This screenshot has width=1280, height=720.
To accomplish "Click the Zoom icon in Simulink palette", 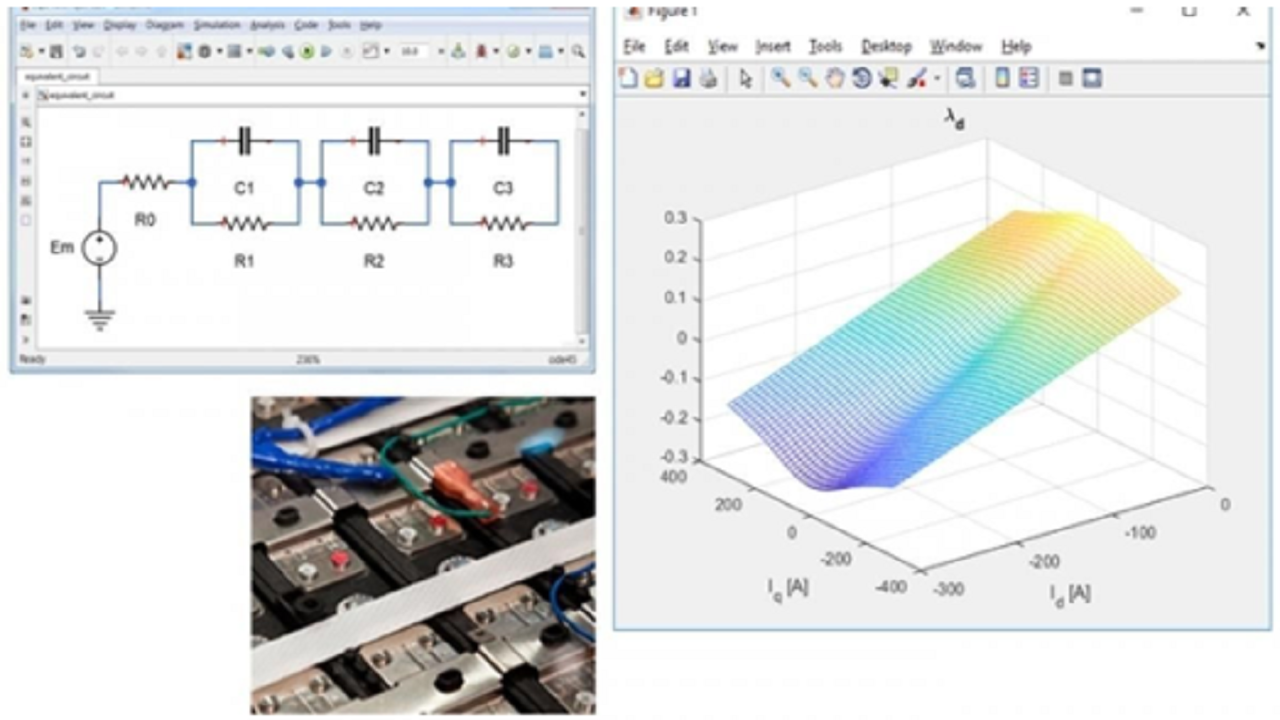I will point(25,122).
